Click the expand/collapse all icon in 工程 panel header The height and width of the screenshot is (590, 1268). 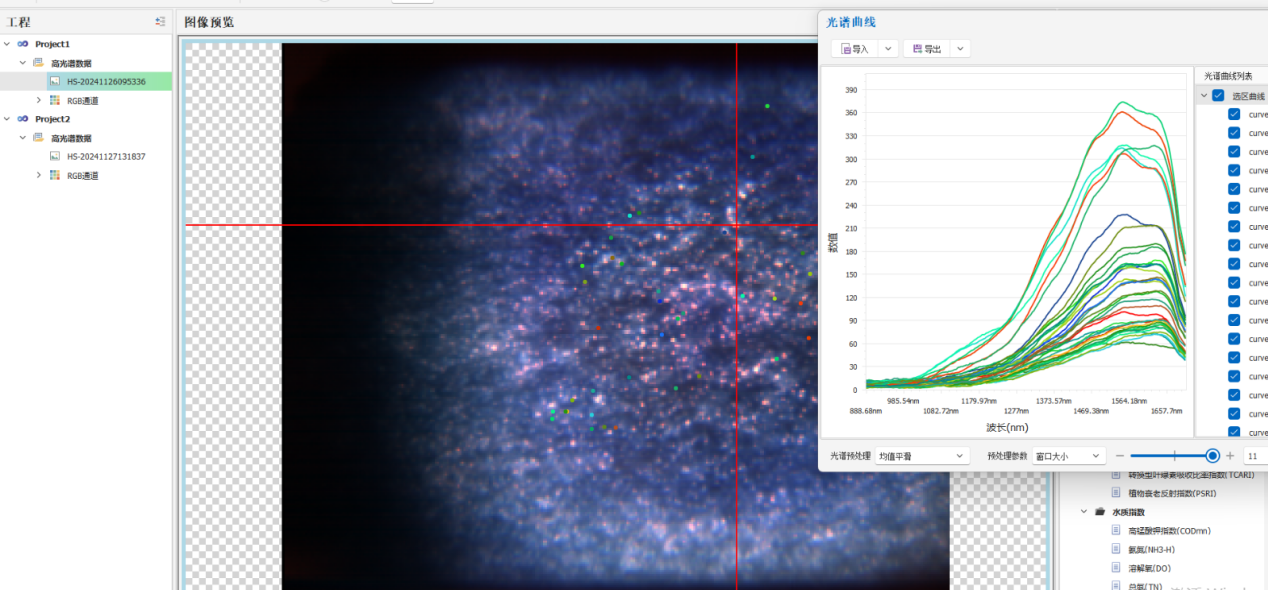click(160, 21)
